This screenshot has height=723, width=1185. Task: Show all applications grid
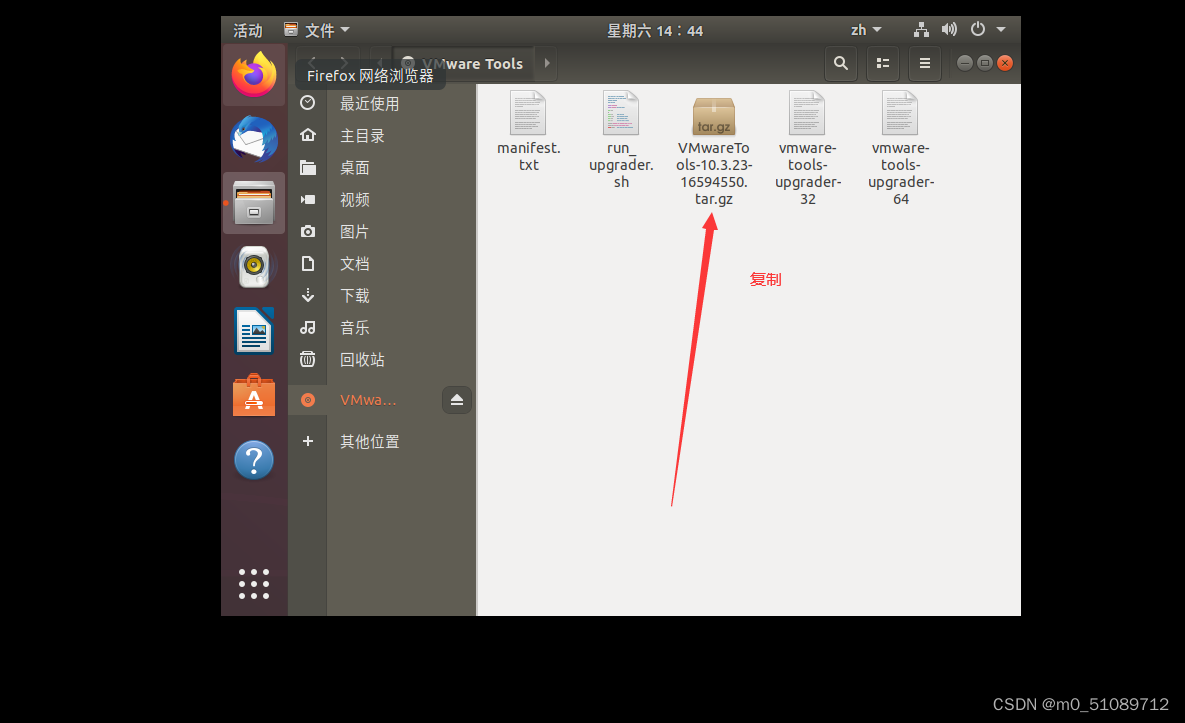click(x=254, y=584)
